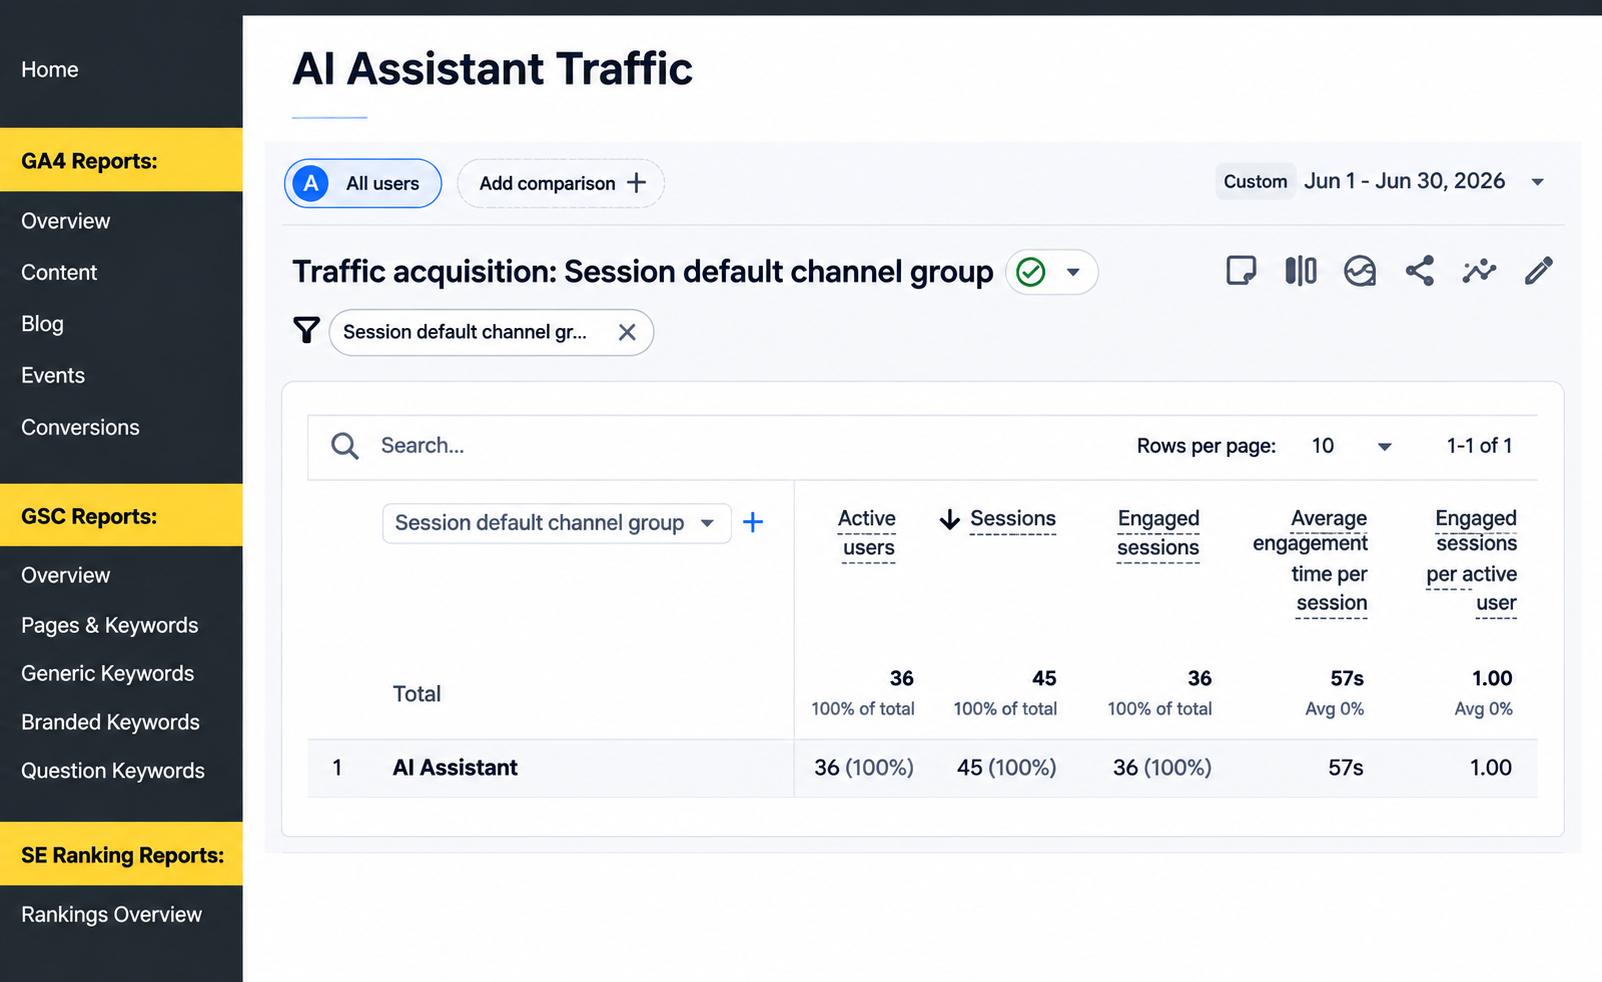The height and width of the screenshot is (982, 1602).
Task: Click the 45 (100%) sessions cell
Action: pyautogui.click(x=1006, y=768)
